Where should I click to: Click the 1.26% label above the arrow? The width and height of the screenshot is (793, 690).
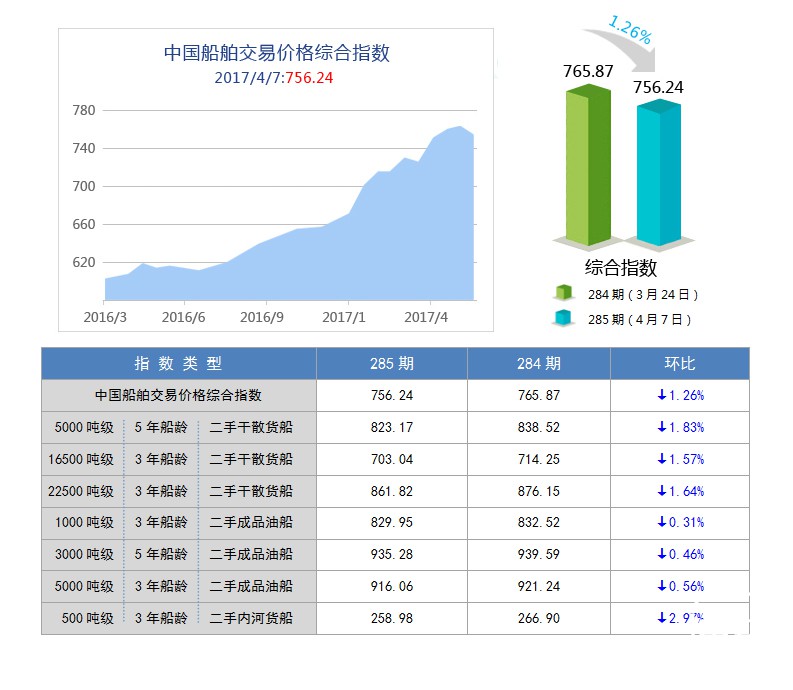[x=630, y=30]
